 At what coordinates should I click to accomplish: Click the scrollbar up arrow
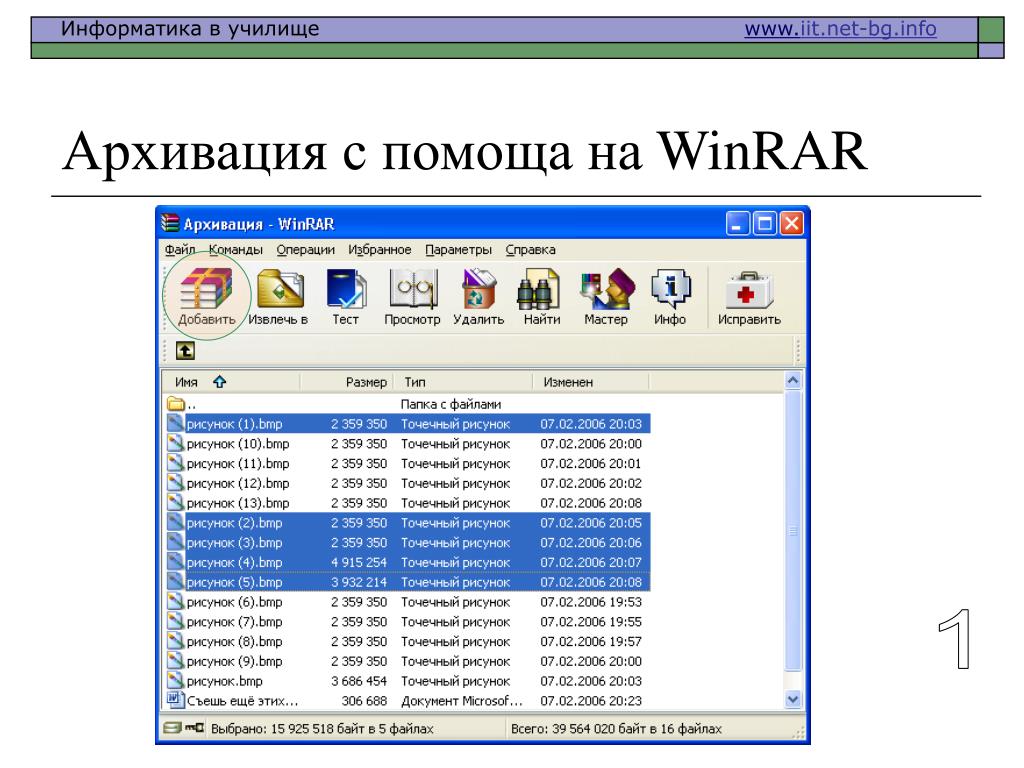(x=793, y=381)
